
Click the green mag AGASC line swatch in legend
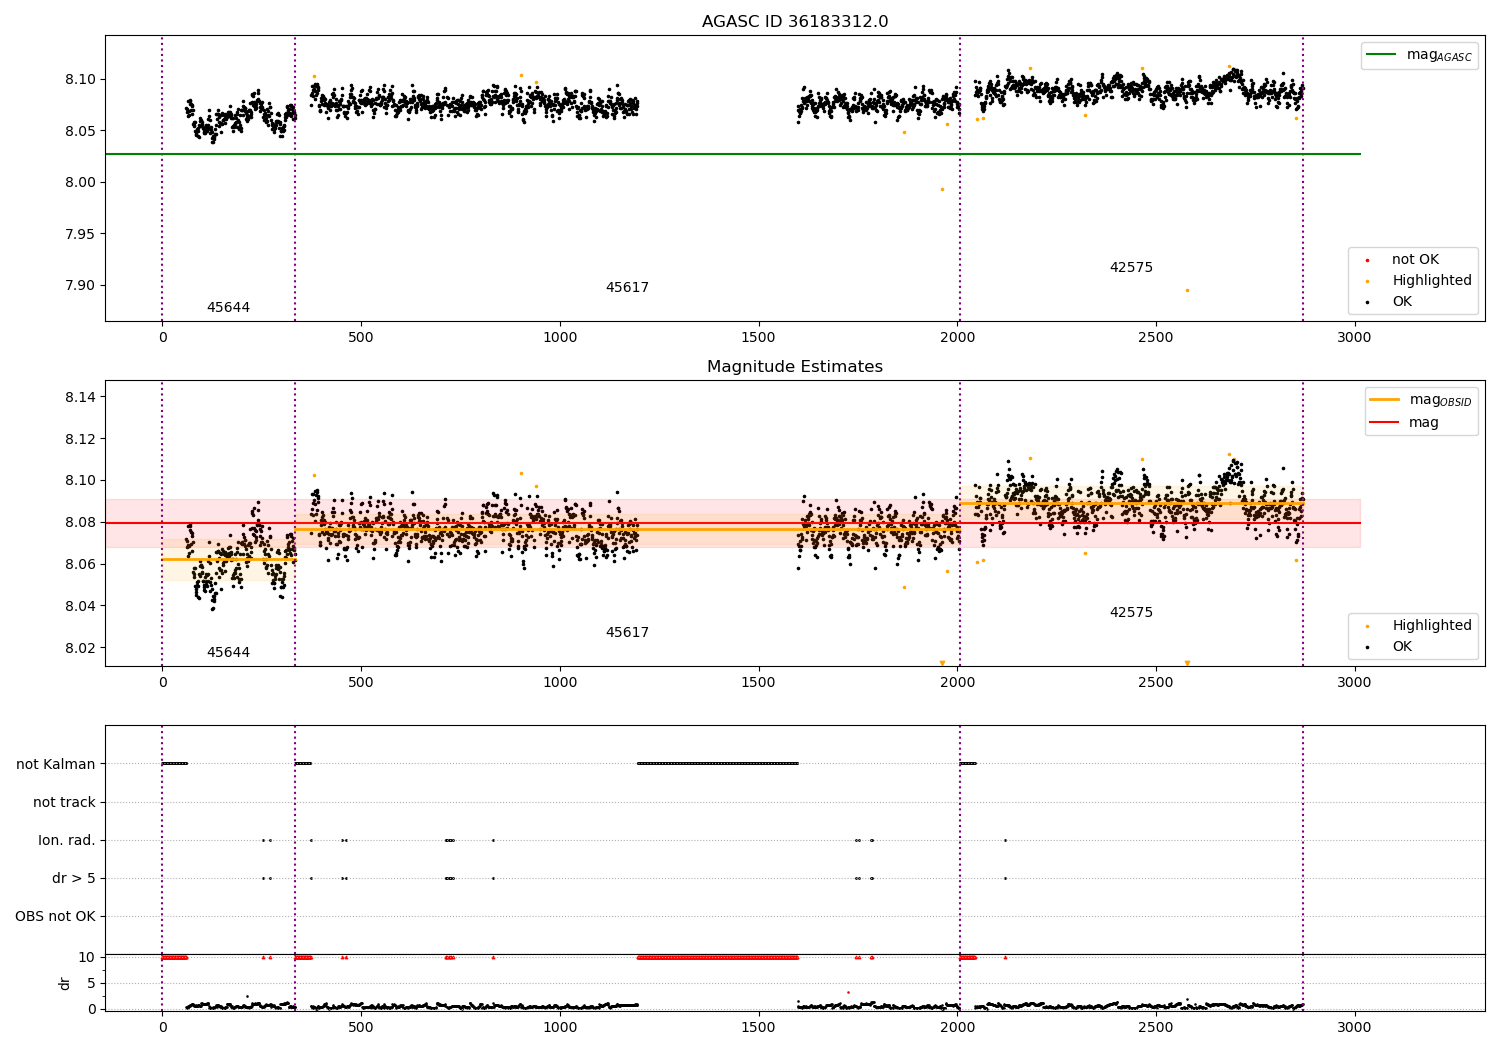click(x=1382, y=55)
